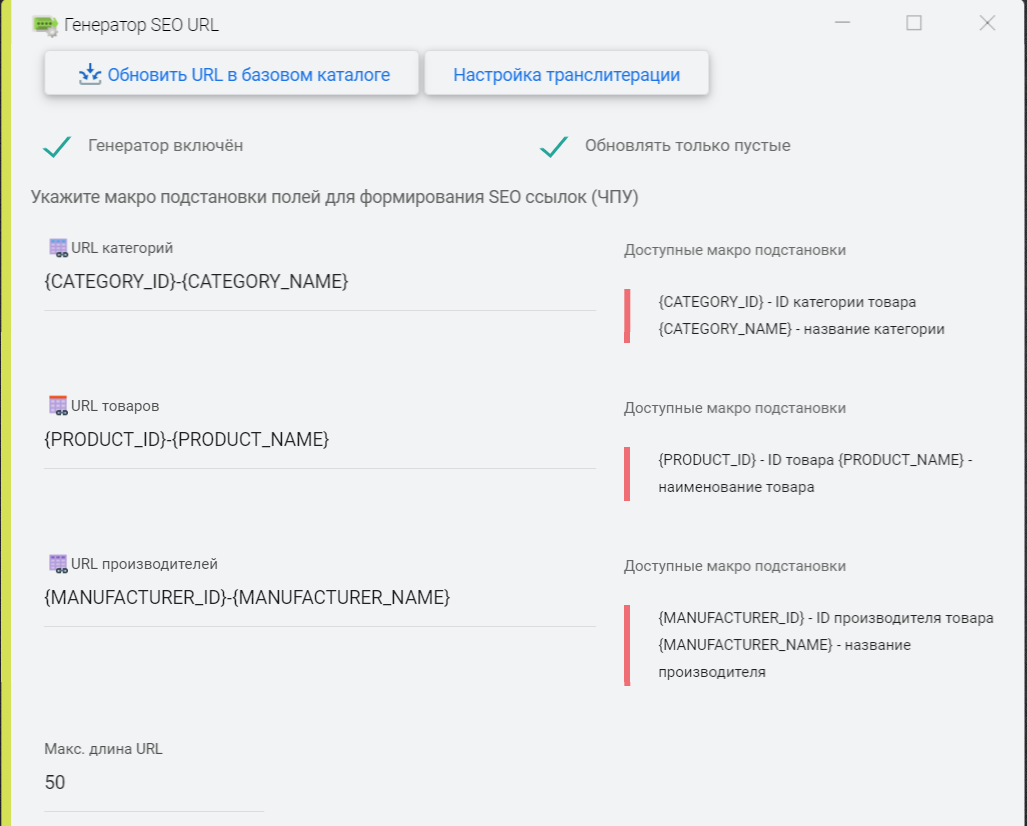Click the download icon on update URL button
This screenshot has width=1027, height=826.
pos(90,75)
